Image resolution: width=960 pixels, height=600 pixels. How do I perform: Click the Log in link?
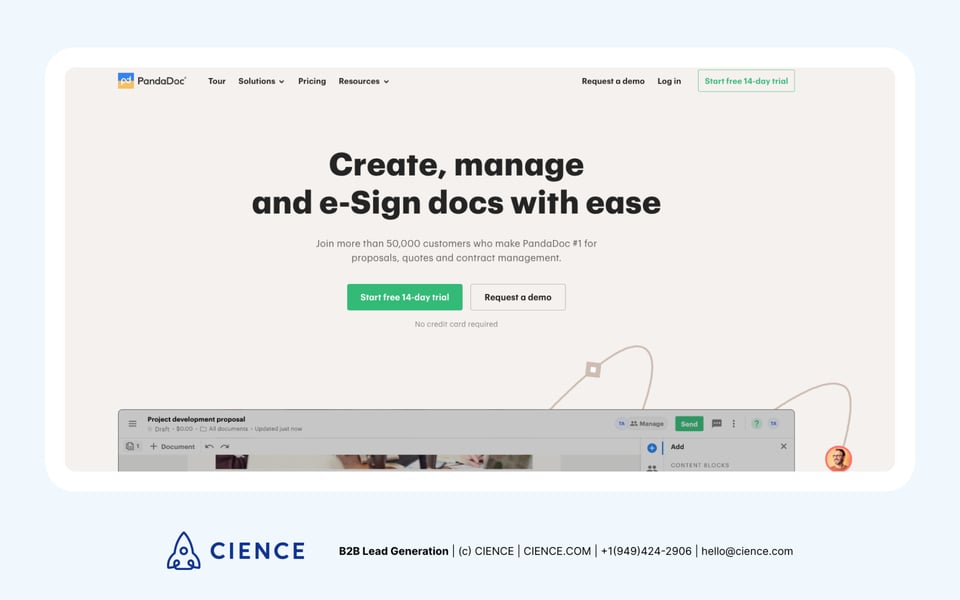coord(669,81)
